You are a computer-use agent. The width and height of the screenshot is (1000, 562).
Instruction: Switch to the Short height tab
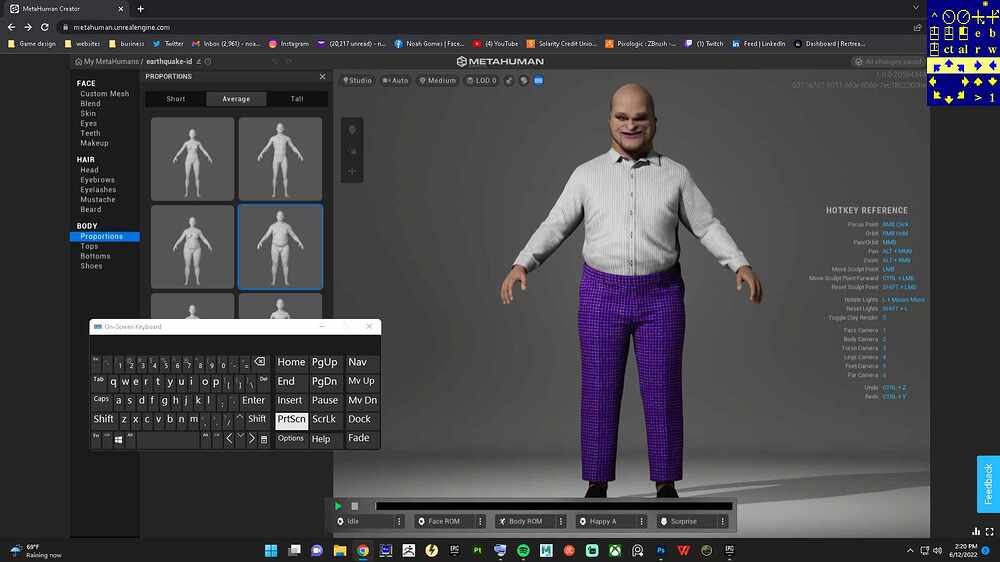coord(176,99)
